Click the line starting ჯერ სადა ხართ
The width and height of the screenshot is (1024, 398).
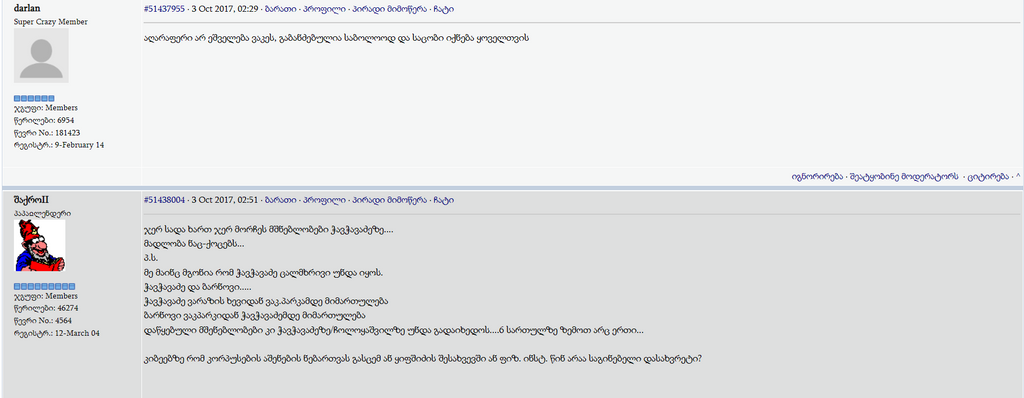268,230
